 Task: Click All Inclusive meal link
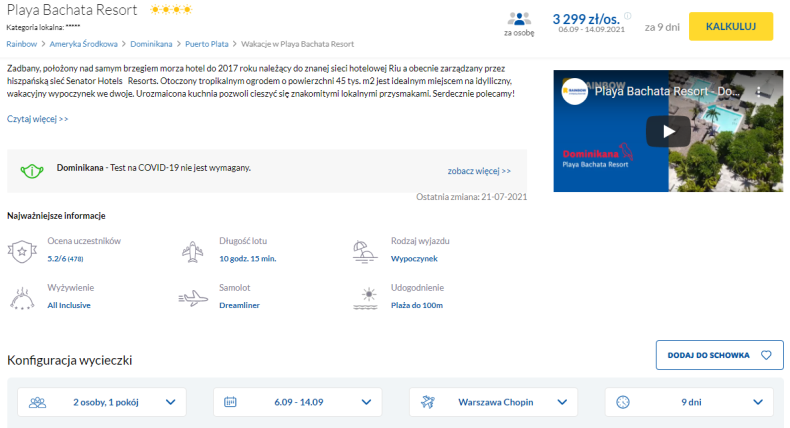coord(69,305)
